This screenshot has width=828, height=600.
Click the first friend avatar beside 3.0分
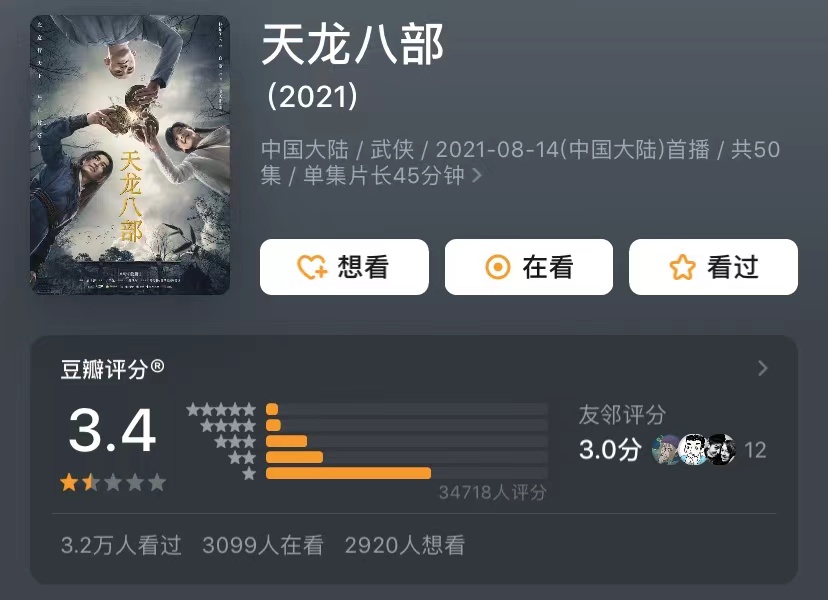(666, 449)
